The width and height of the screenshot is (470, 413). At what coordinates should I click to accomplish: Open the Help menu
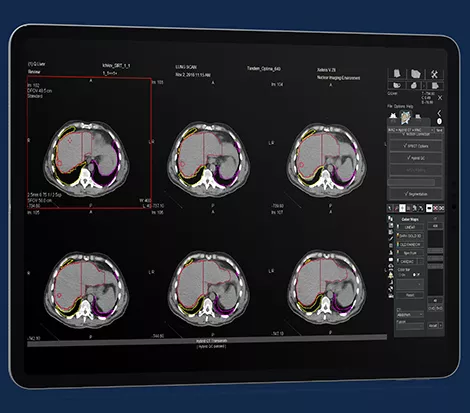click(410, 106)
